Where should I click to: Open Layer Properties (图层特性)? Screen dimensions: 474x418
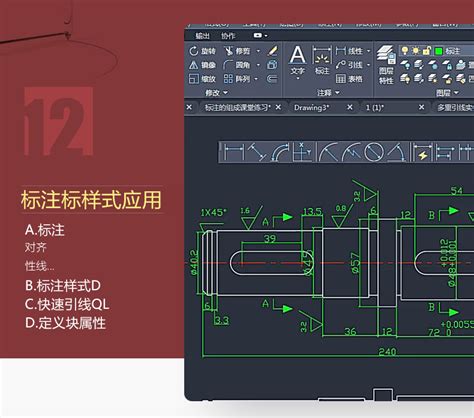(x=386, y=65)
